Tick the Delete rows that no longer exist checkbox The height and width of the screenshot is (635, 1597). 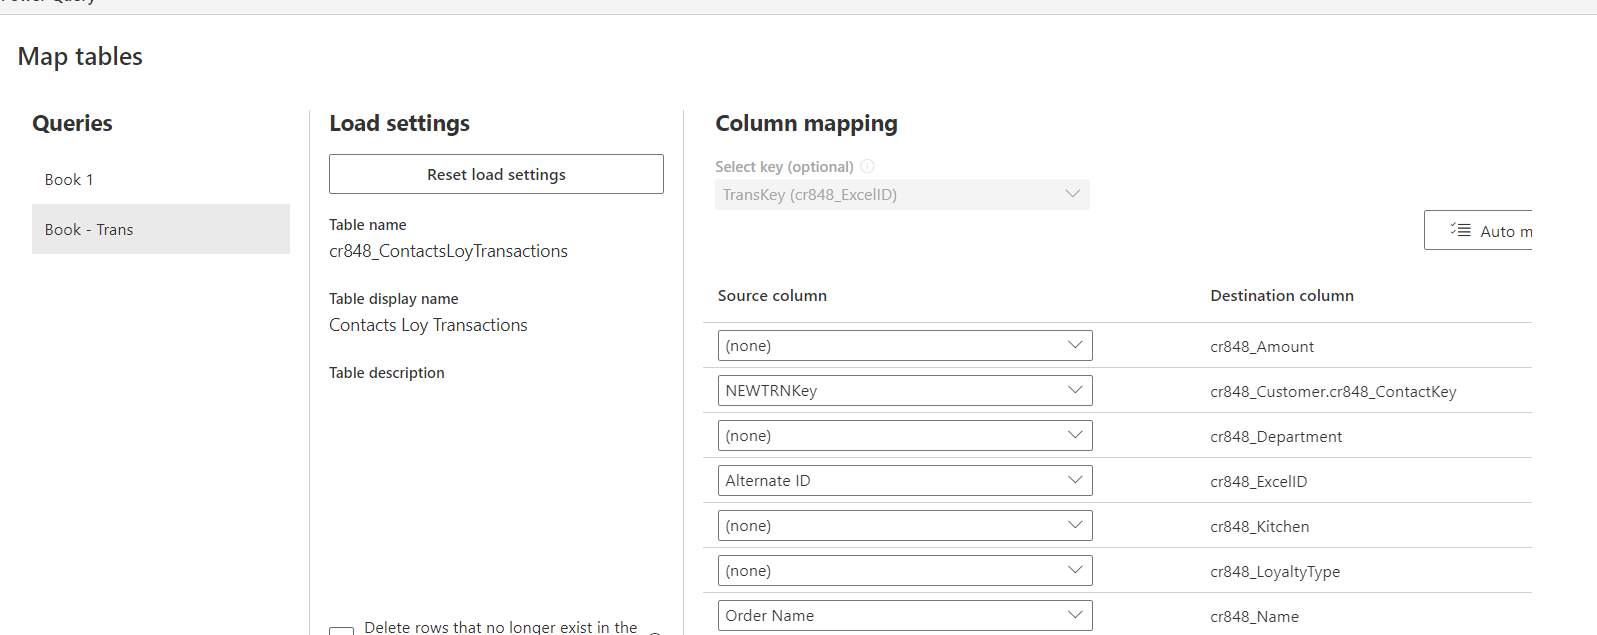pyautogui.click(x=341, y=631)
